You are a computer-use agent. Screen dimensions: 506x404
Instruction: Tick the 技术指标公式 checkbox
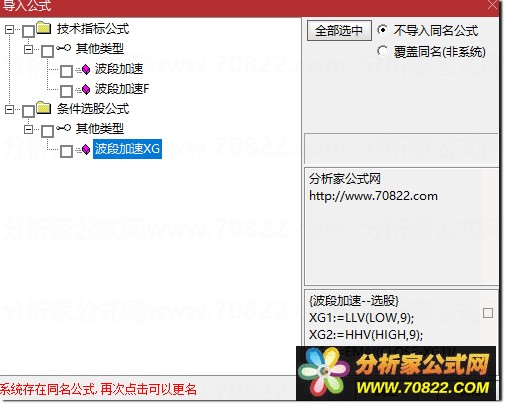coord(28,32)
